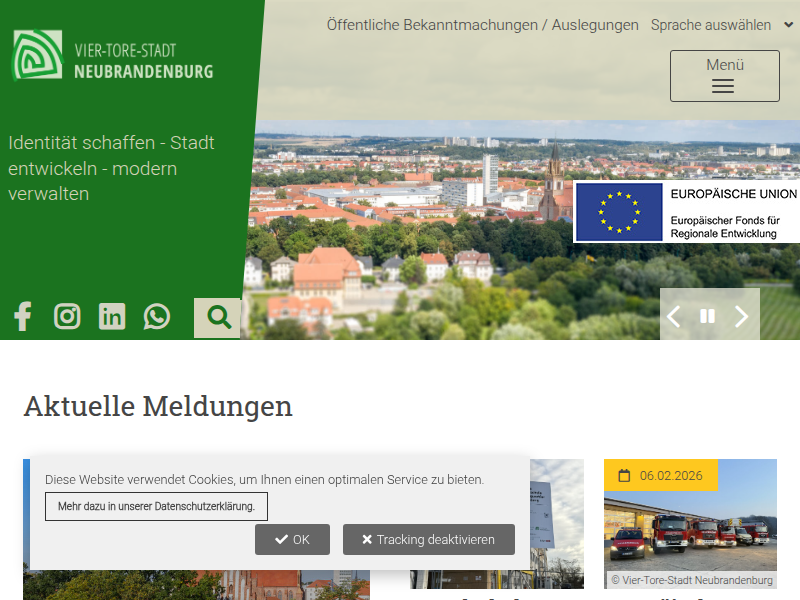This screenshot has height=600, width=800.
Task: Accept cookies with the OK button
Action: click(292, 540)
